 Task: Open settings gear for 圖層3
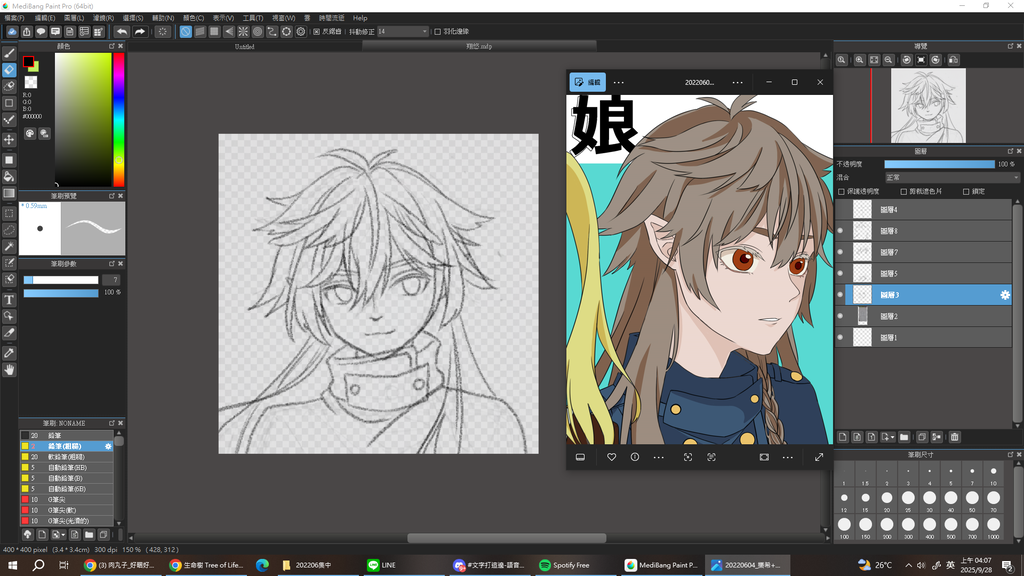pyautogui.click(x=1005, y=295)
